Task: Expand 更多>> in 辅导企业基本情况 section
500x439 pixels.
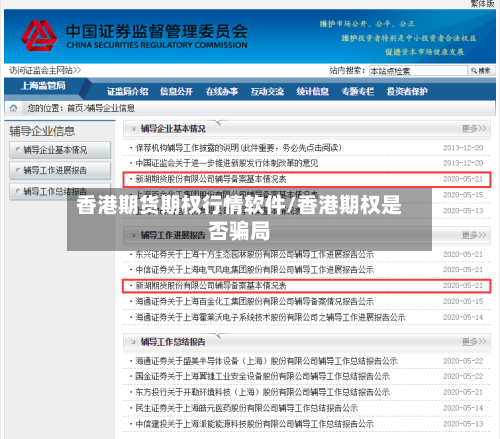Action: 474,128
